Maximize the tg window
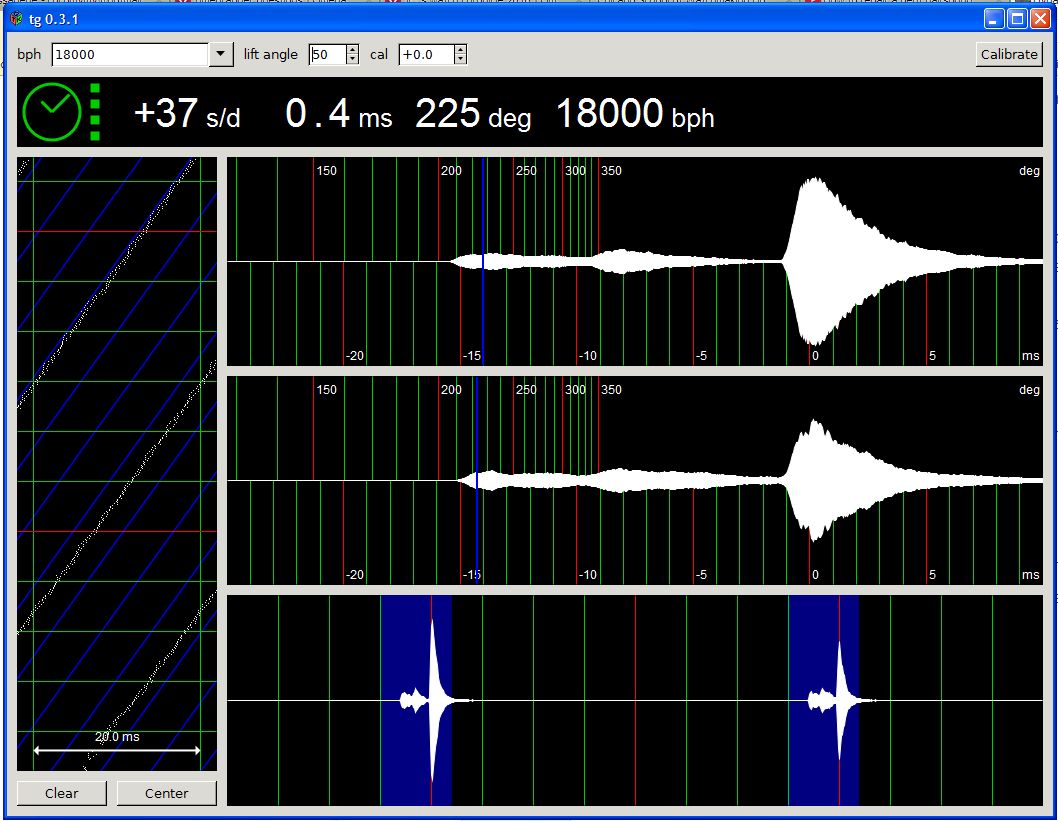Image resolution: width=1058 pixels, height=821 pixels. [x=1017, y=19]
